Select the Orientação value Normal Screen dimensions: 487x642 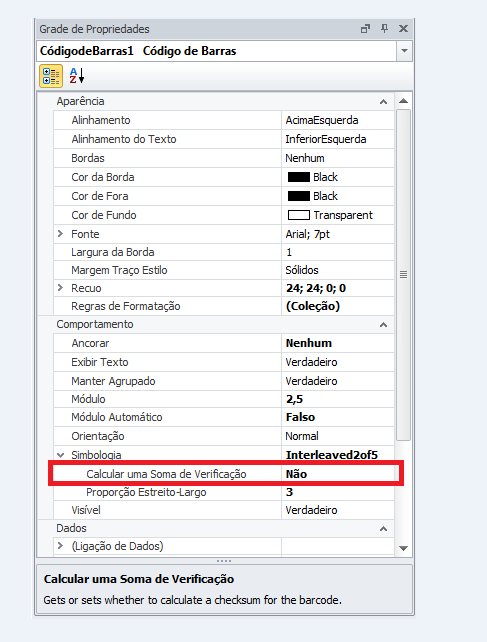click(x=302, y=436)
